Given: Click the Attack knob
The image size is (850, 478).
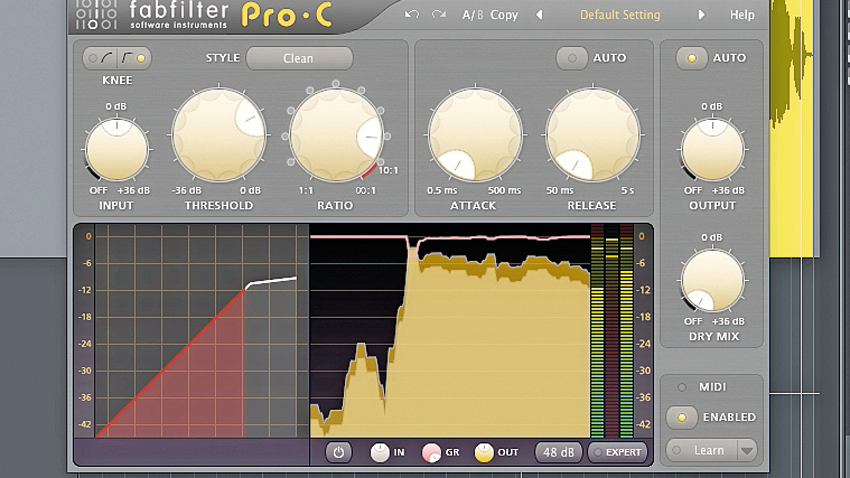Looking at the screenshot, I should (x=475, y=134).
